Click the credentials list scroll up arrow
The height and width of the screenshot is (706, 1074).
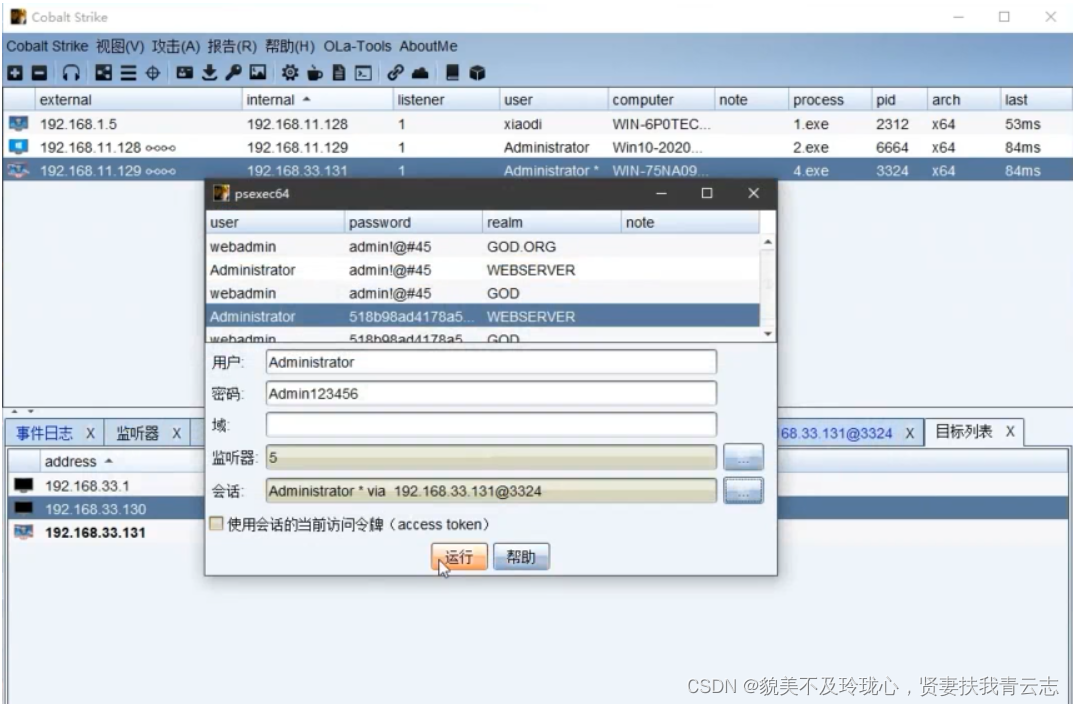pyautogui.click(x=768, y=242)
